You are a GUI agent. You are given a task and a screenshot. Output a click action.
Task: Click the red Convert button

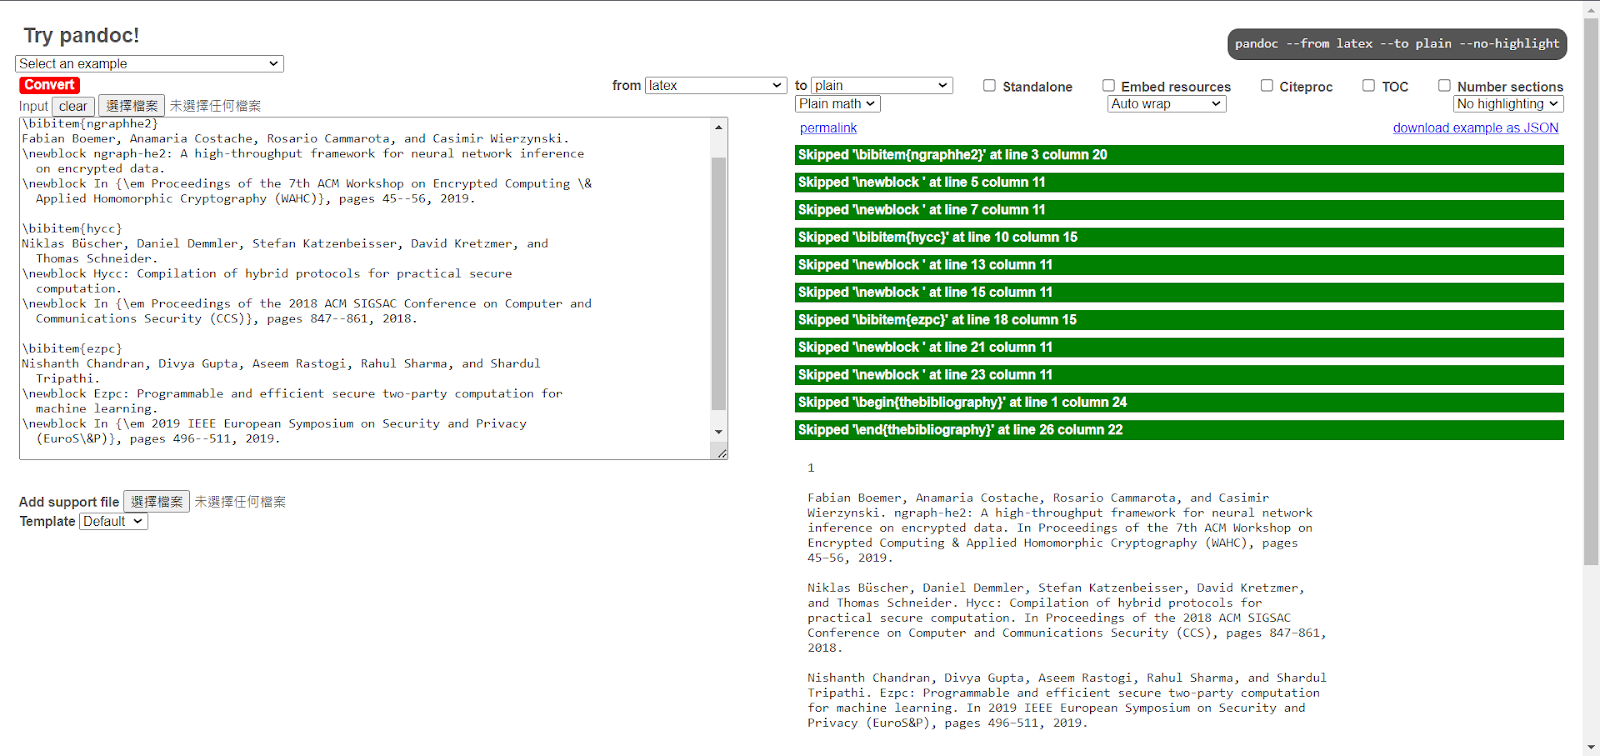pos(49,85)
